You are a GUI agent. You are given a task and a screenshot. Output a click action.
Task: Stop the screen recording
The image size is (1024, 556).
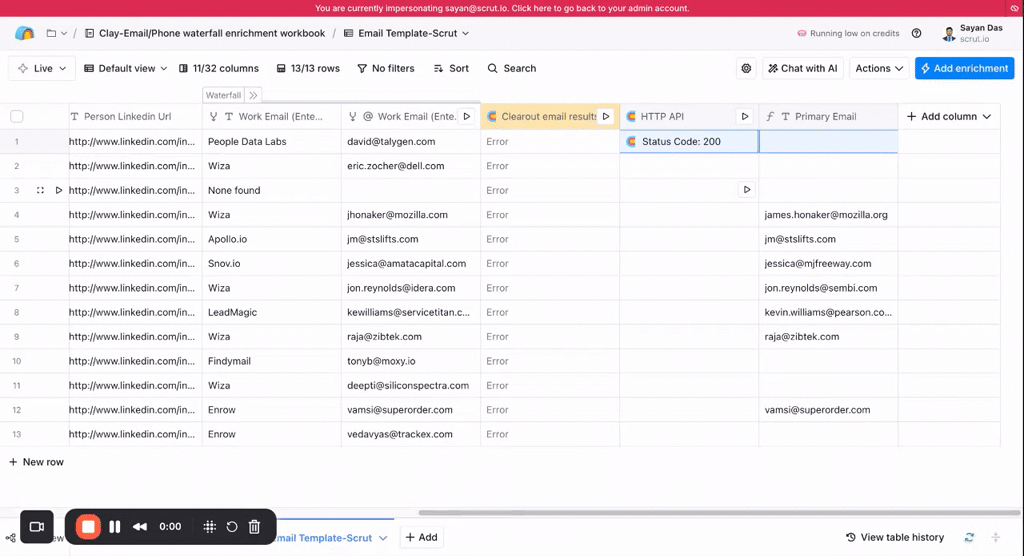88,527
